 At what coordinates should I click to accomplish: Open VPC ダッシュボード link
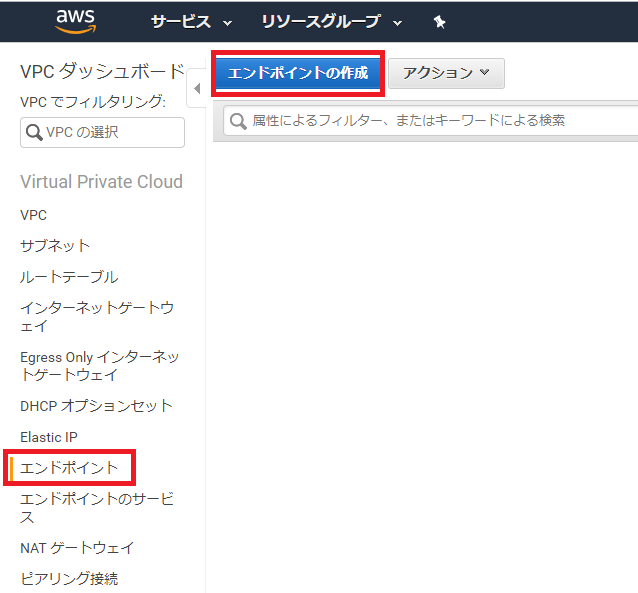[103, 71]
